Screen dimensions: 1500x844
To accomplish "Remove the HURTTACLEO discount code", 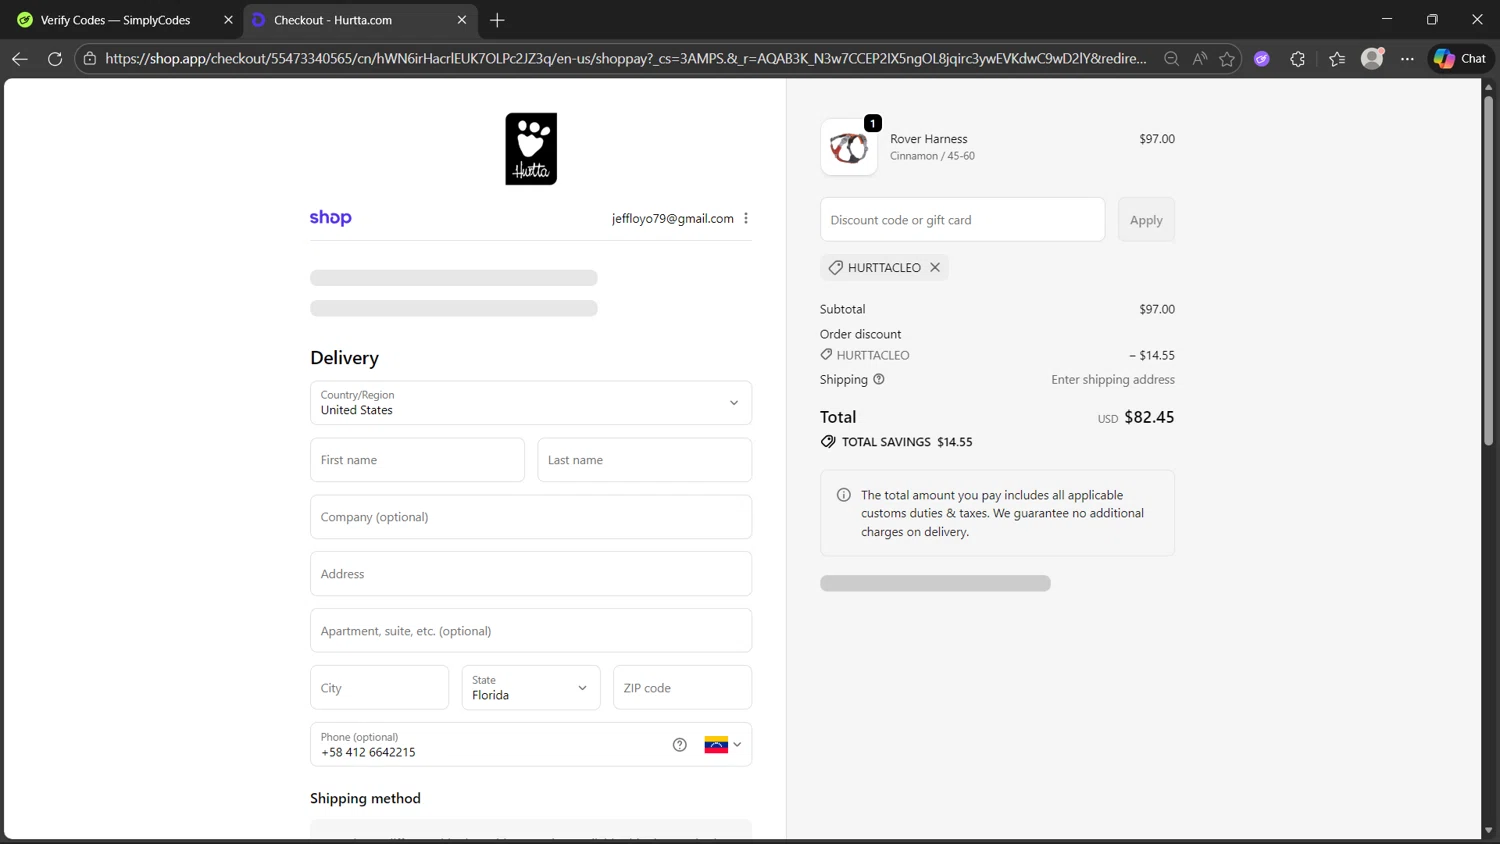I will pyautogui.click(x=935, y=268).
